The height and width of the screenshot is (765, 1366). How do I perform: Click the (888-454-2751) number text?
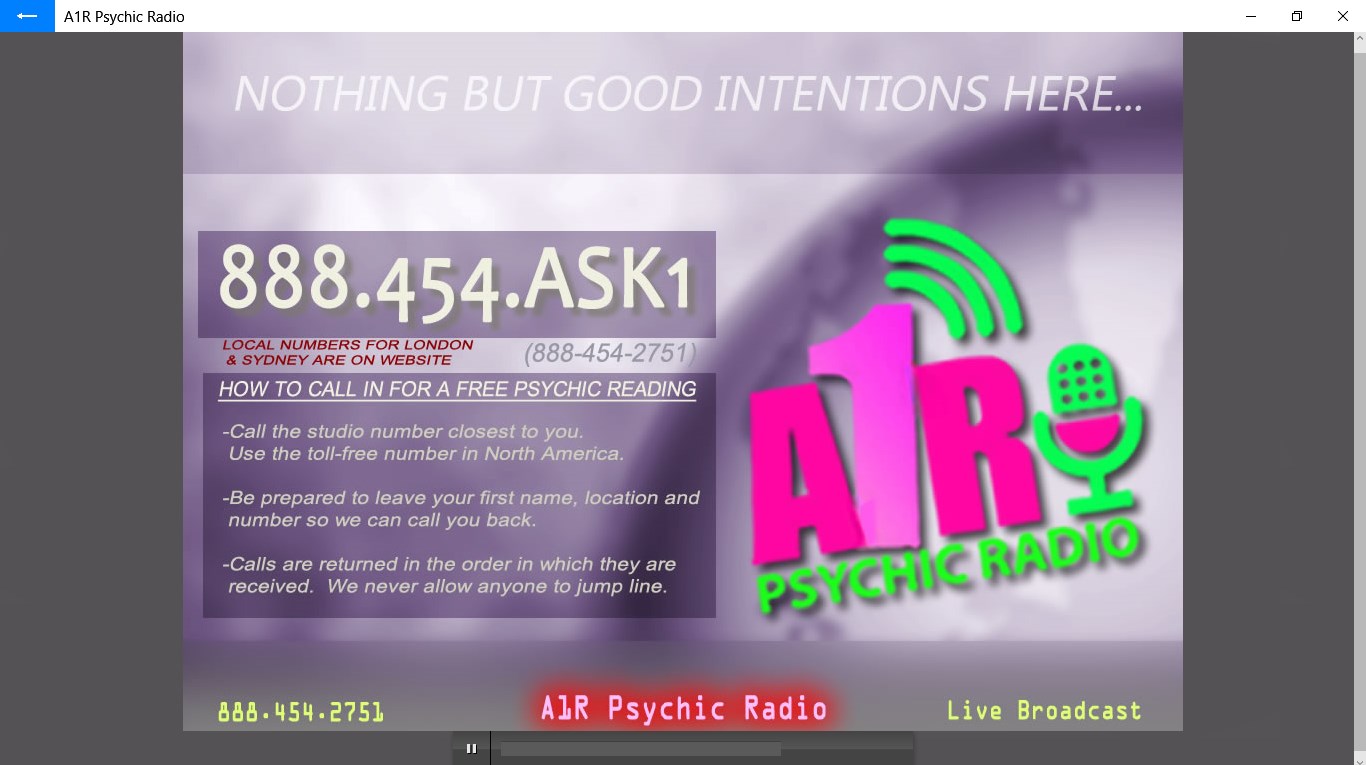610,353
